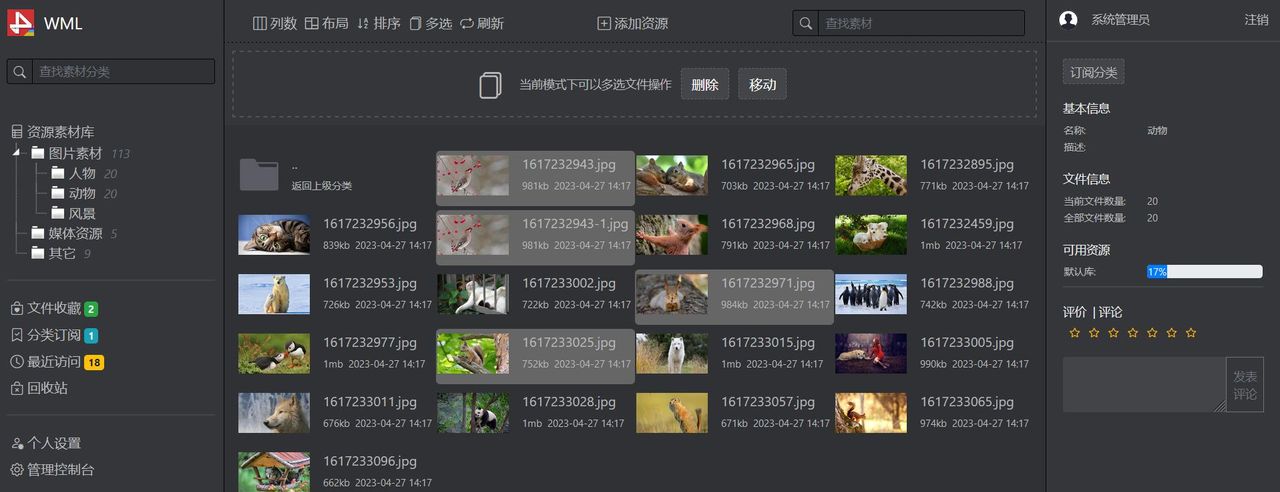
Task: Click file name 1617233002.jpg
Action: pos(569,284)
